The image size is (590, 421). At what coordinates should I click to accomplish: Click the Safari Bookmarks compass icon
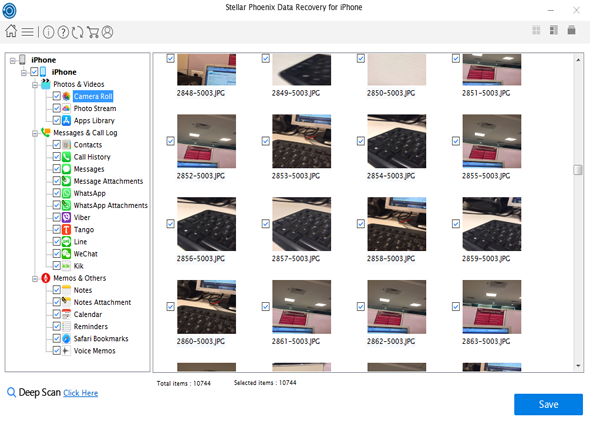(66, 339)
